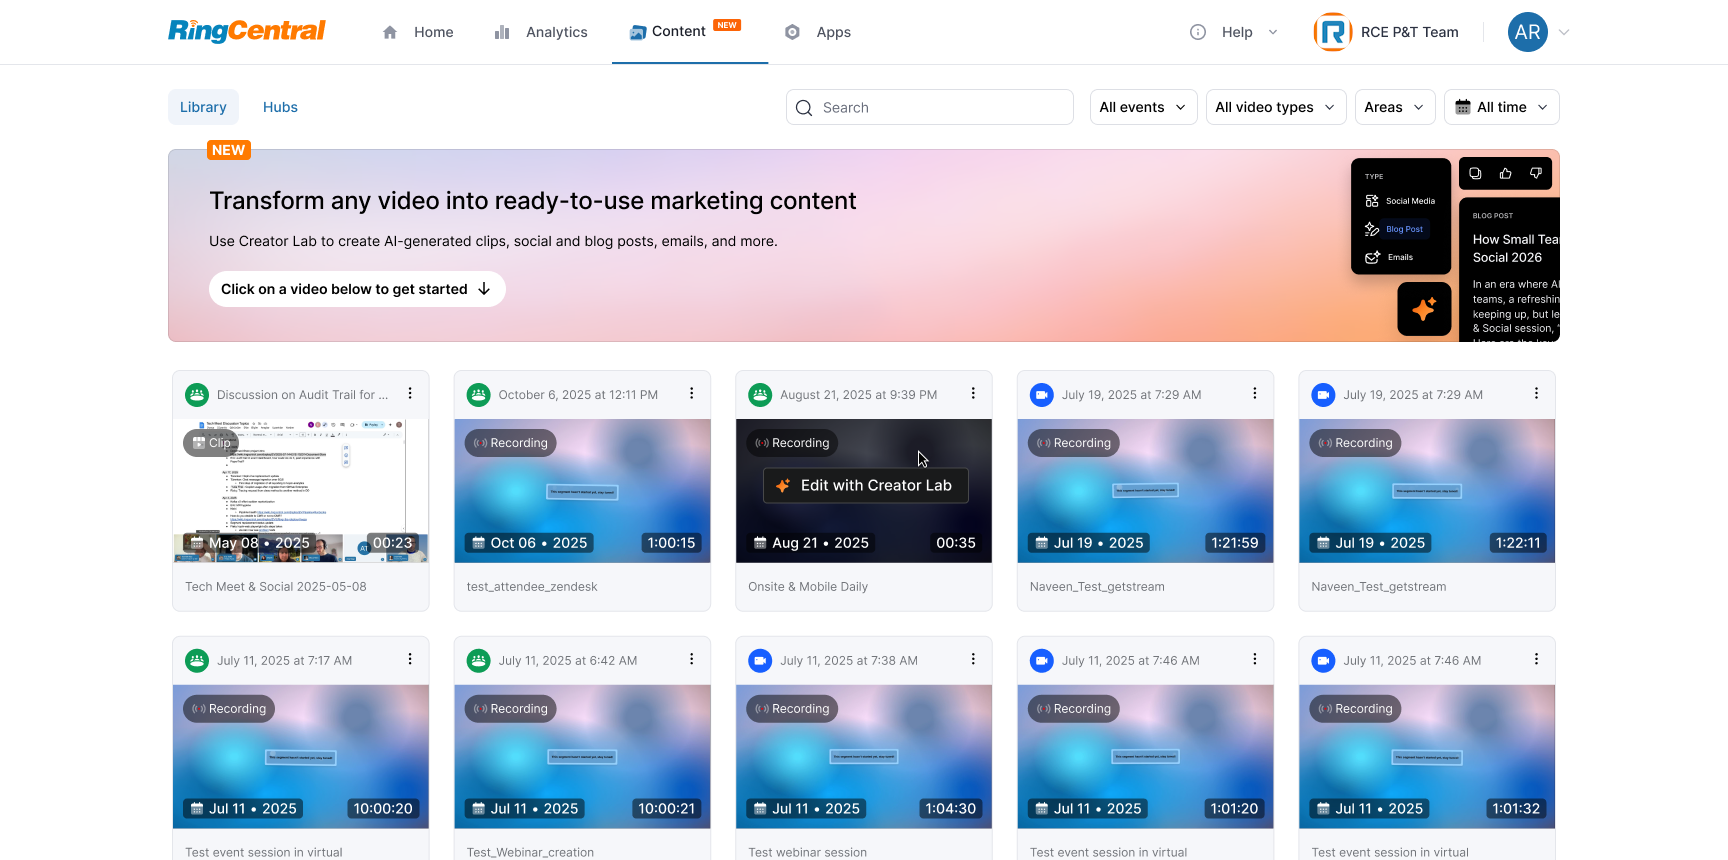Viewport: 1728px width, 860px height.
Task: Expand the All events filter
Action: [x=1143, y=107]
